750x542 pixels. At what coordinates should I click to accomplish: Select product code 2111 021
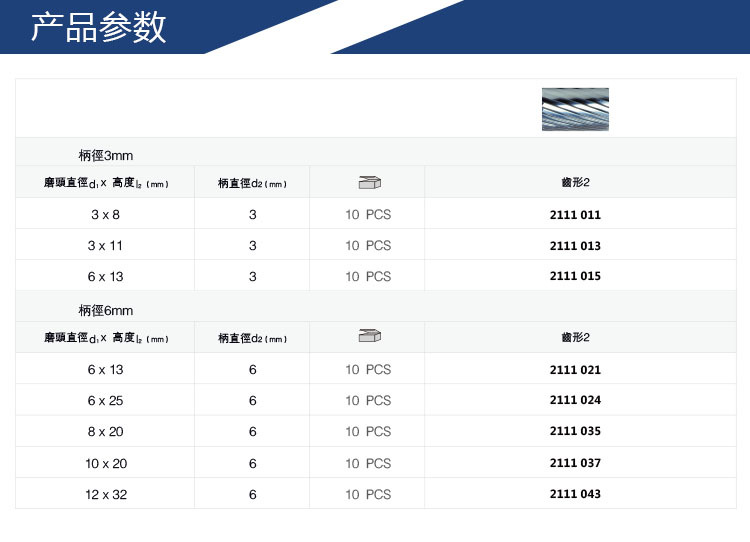point(575,370)
